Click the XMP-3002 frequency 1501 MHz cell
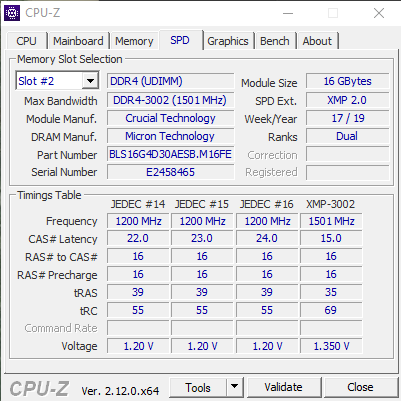Screen dimensions: 401x401 [x=331, y=221]
